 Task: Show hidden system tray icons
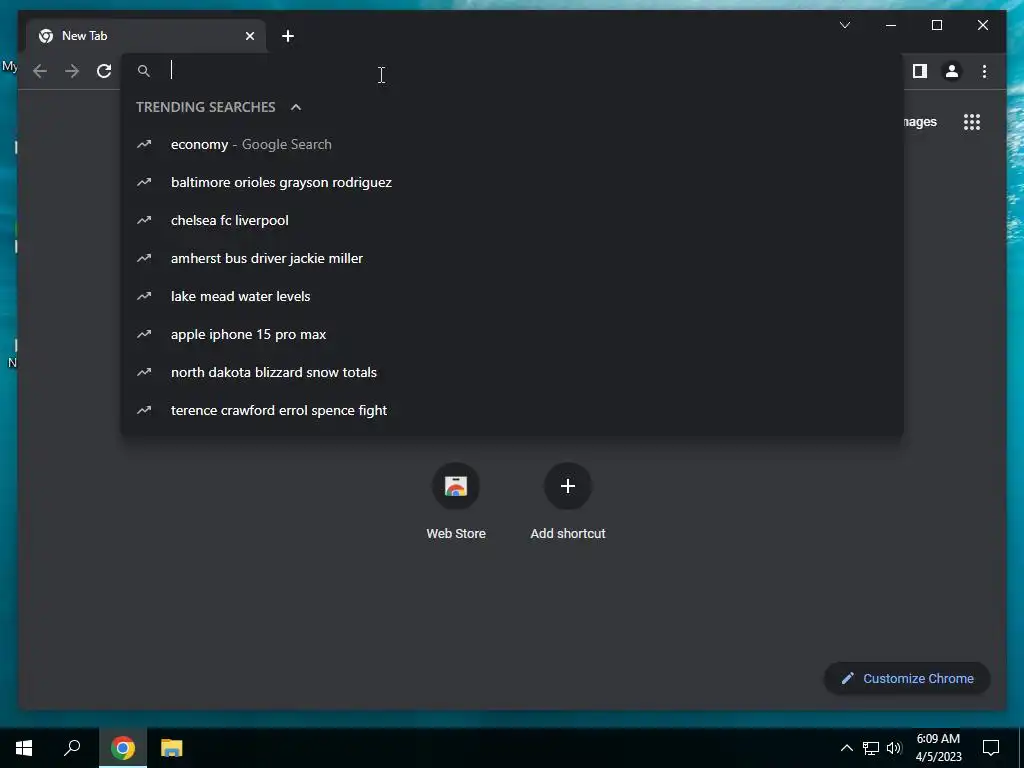(846, 748)
